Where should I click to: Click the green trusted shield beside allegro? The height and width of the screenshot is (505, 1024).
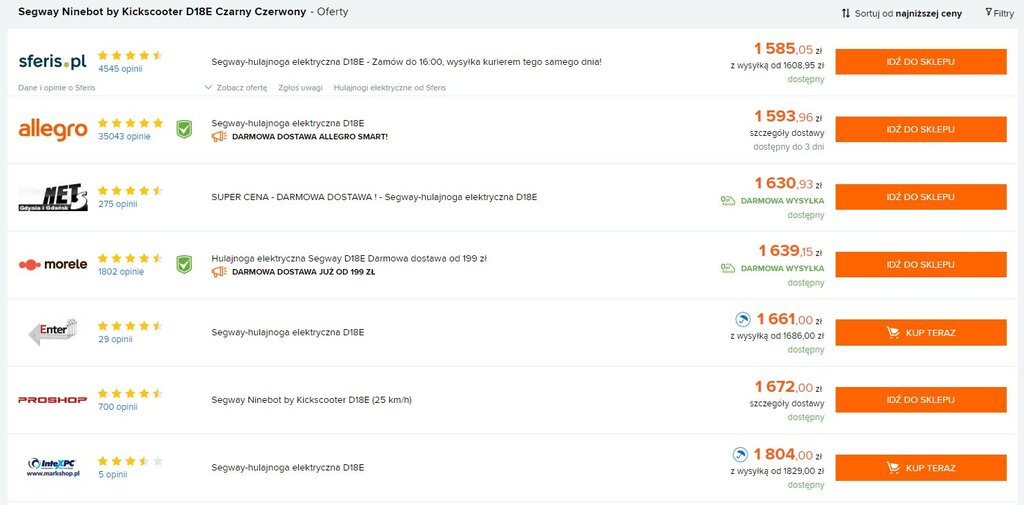(x=184, y=129)
